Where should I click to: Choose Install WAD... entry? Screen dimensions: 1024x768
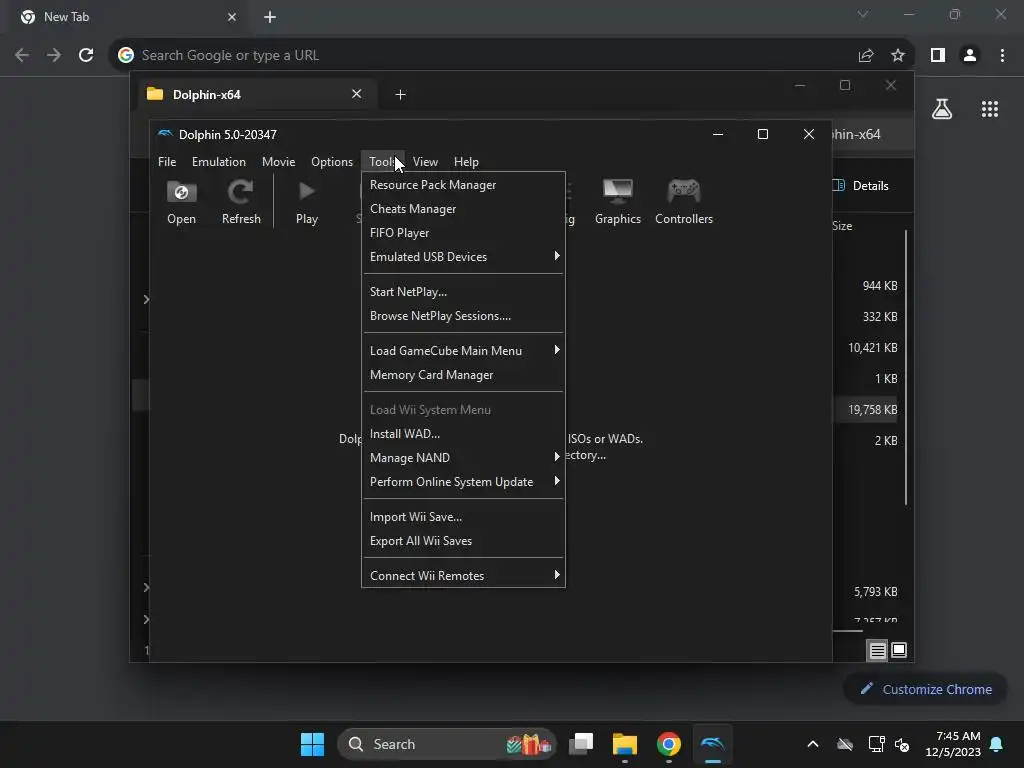coord(463,434)
